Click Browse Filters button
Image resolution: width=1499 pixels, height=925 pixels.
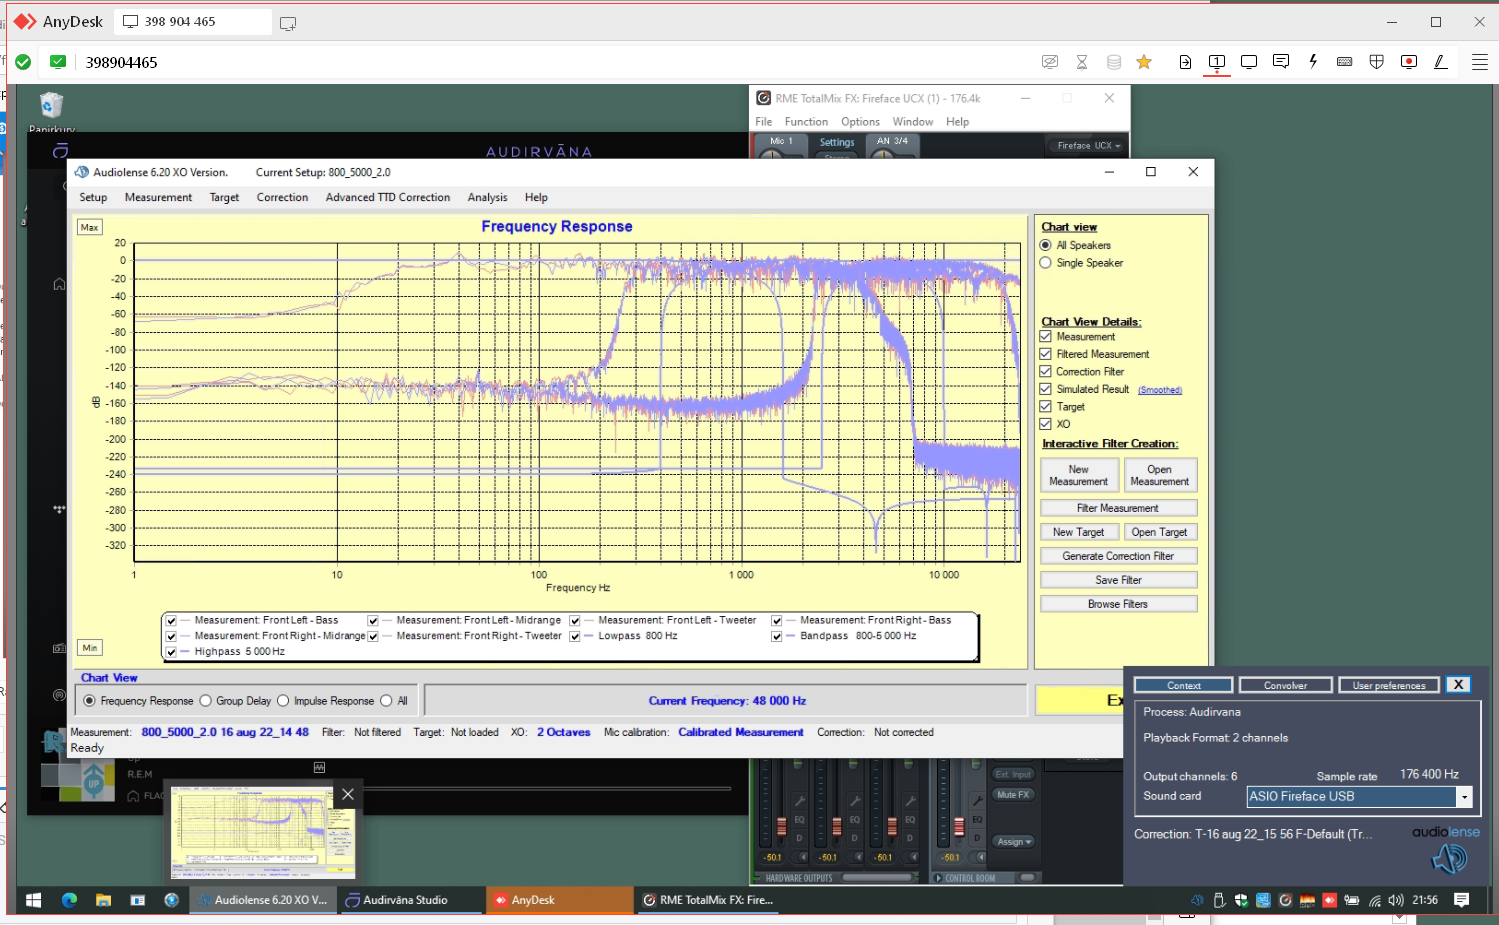(x=1118, y=604)
